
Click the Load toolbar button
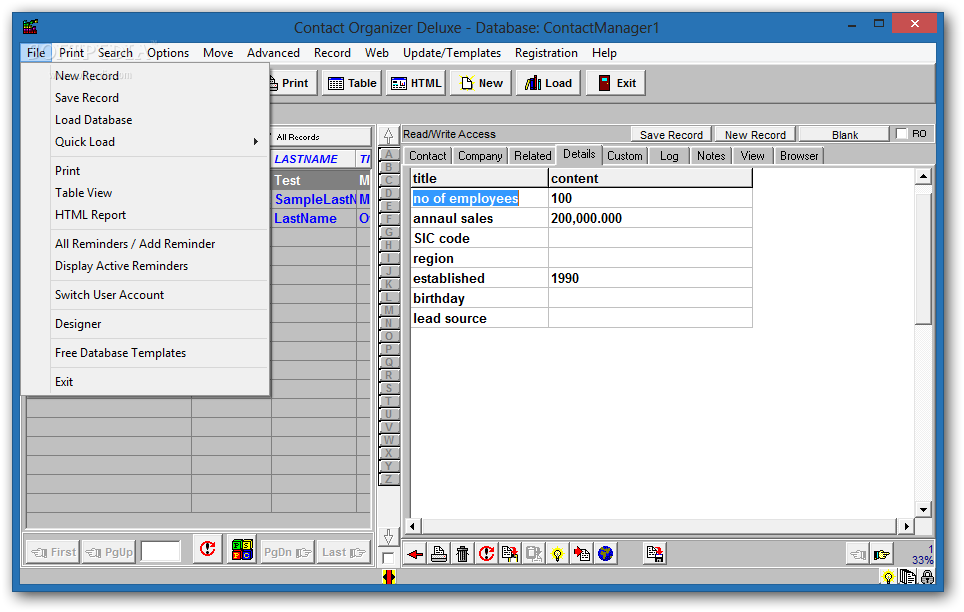pyautogui.click(x=548, y=83)
